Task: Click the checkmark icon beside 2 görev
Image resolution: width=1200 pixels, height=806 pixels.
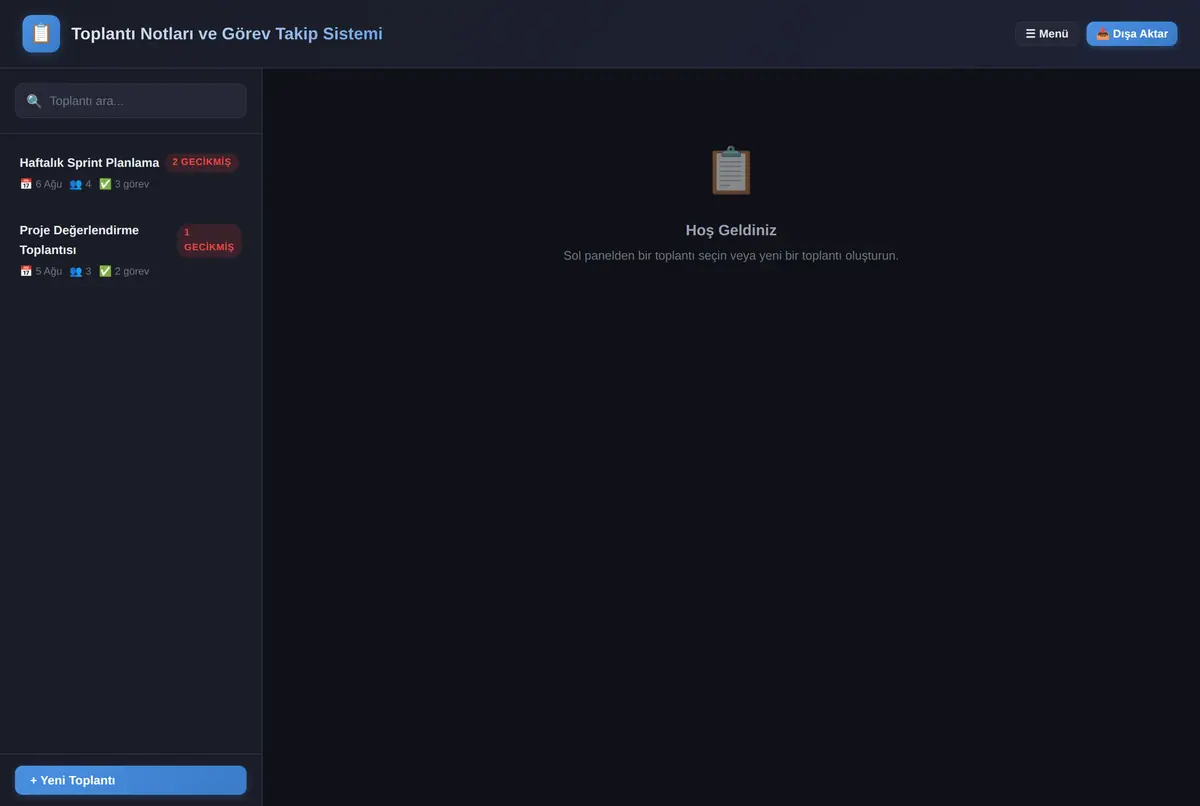Action: [105, 271]
